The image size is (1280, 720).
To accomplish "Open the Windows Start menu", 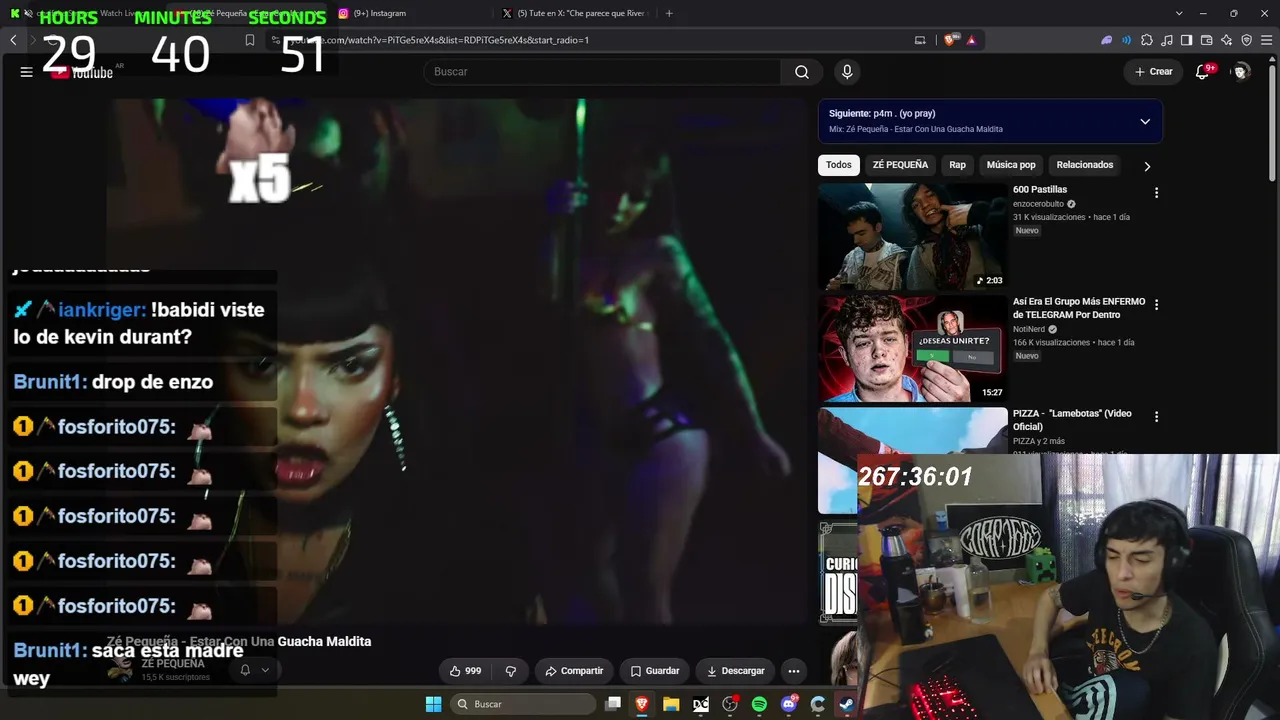I will (433, 704).
